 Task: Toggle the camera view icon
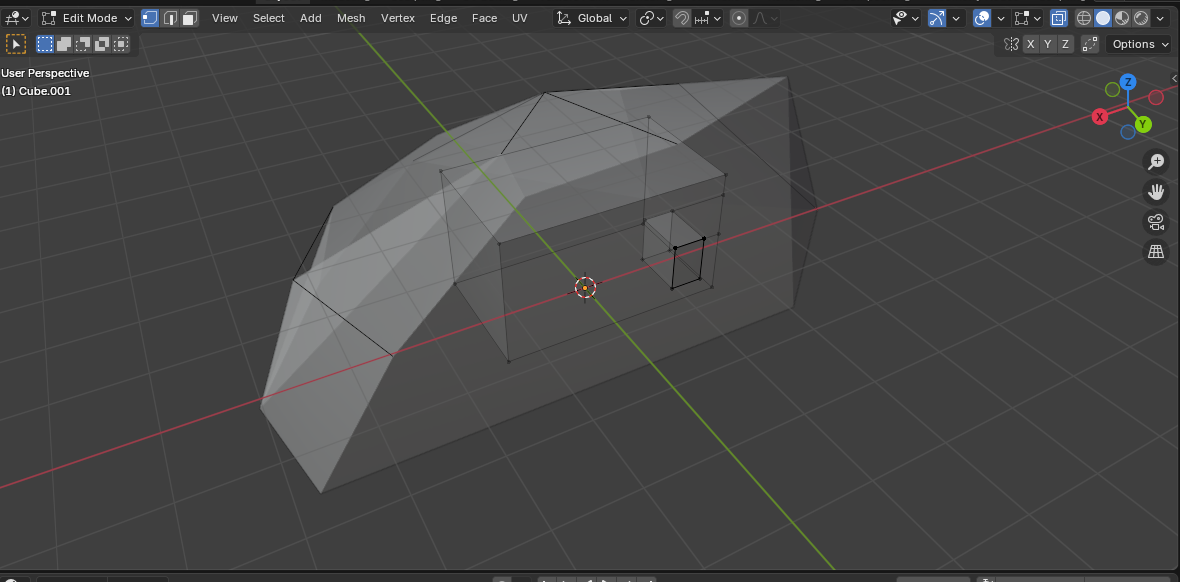pyautogui.click(x=1155, y=221)
